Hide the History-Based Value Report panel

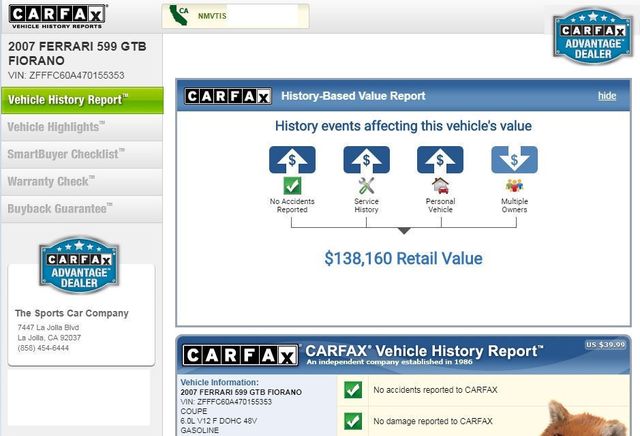607,96
